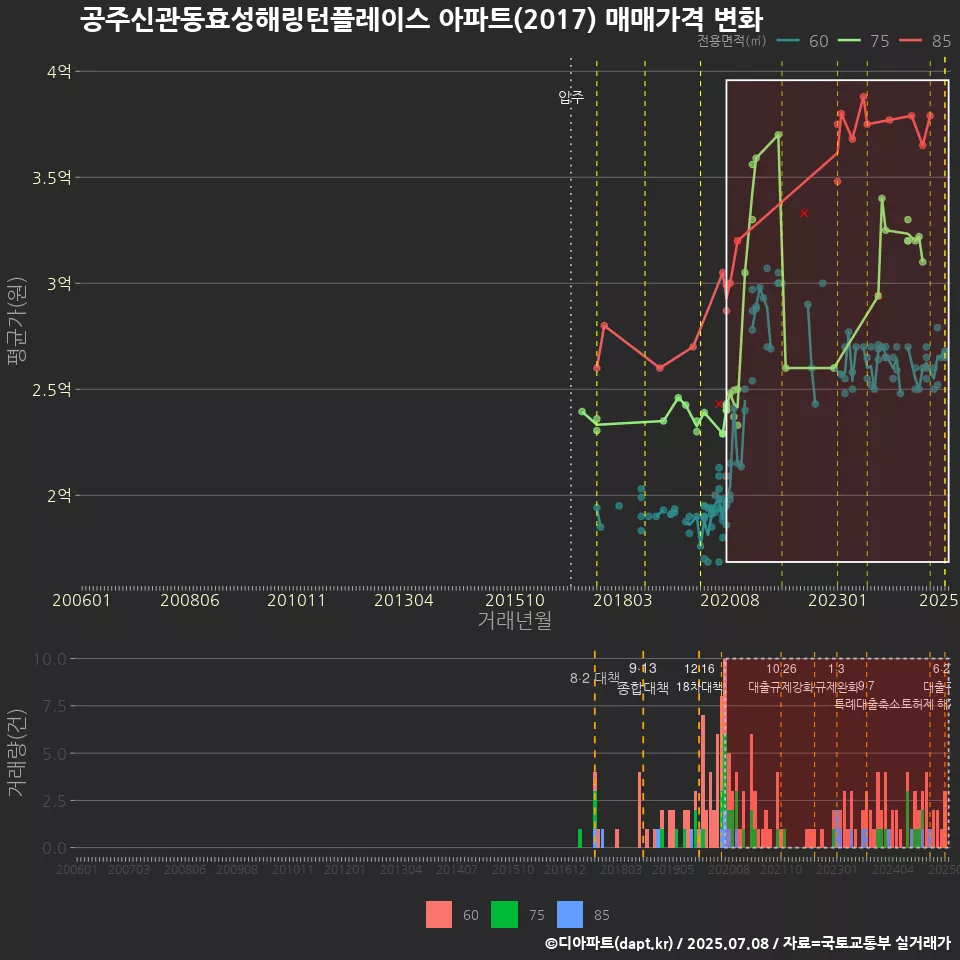The height and width of the screenshot is (960, 960).
Task: Click 201803 on the price chart x-axis
Action: pos(623,600)
